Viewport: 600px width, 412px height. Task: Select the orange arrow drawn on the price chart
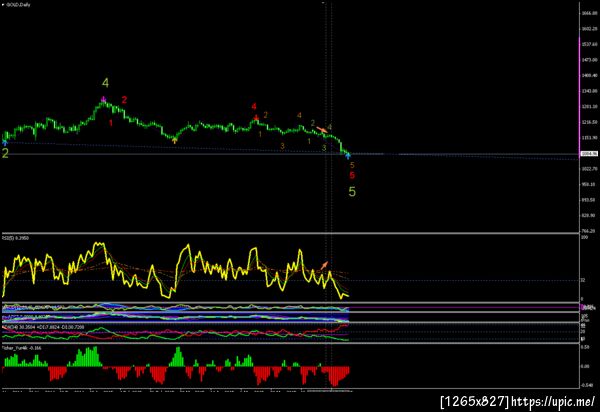[x=323, y=129]
